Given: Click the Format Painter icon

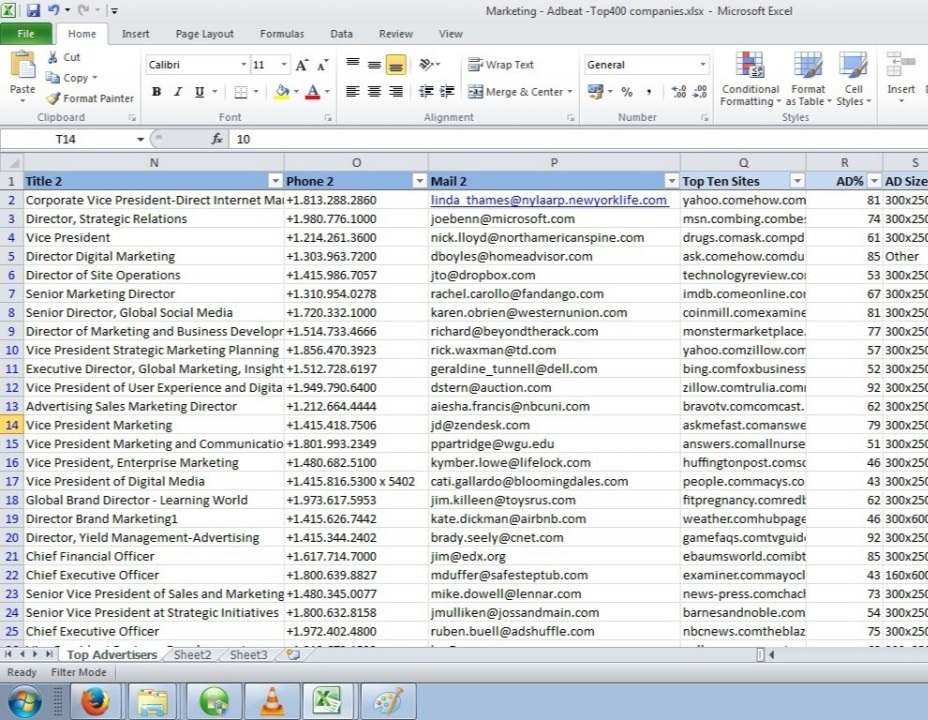Looking at the screenshot, I should [54, 99].
